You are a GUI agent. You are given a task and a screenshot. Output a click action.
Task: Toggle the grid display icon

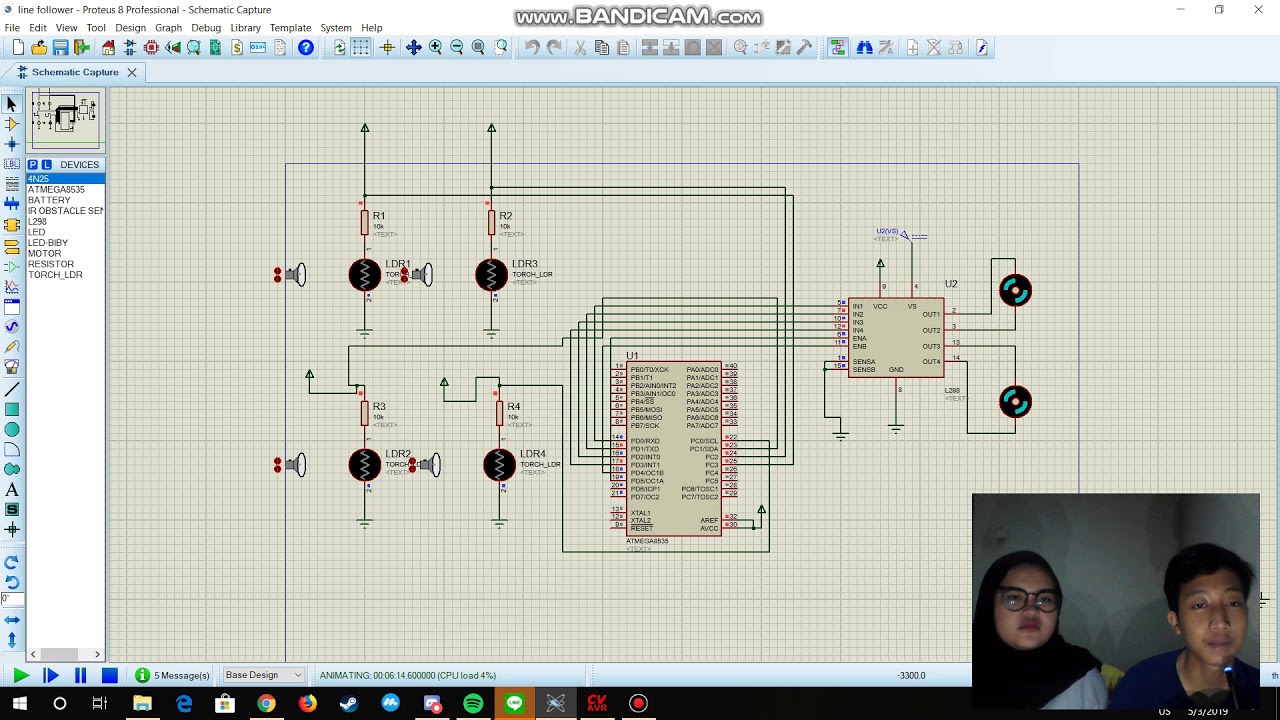[361, 48]
